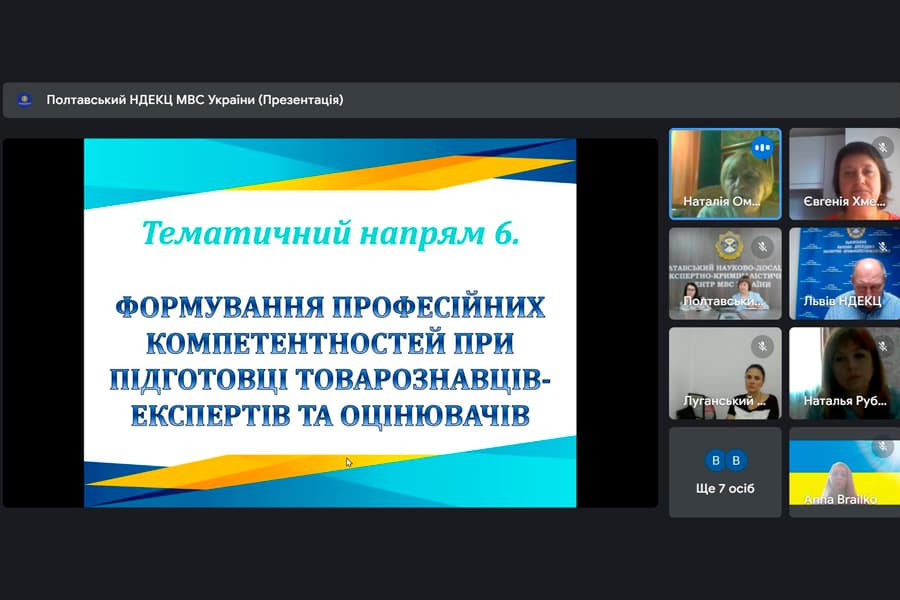
Task: Click the speaking indicator on Наталія Ом tile
Action: (x=762, y=146)
